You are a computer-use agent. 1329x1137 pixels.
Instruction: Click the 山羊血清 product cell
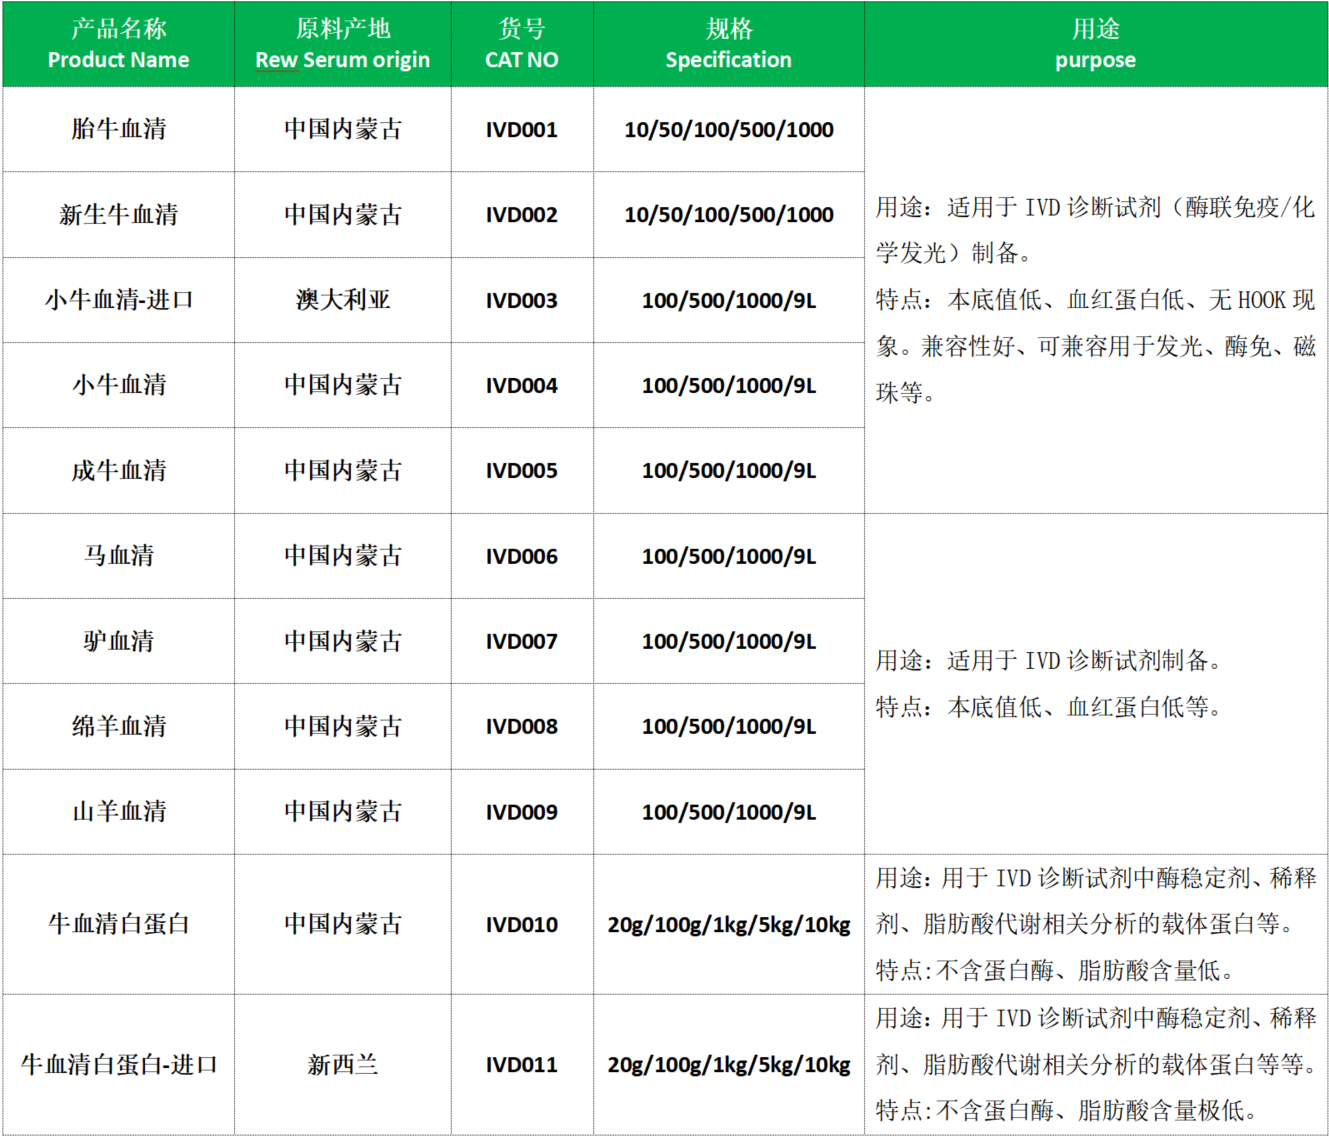tap(118, 812)
